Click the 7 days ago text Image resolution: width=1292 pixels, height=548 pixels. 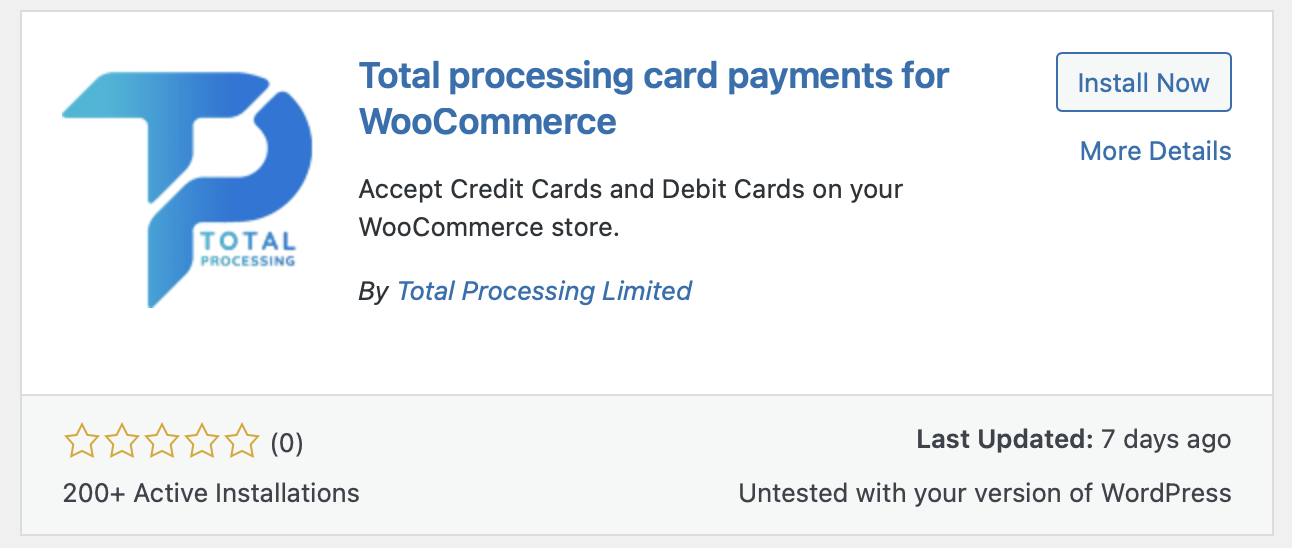pos(1166,439)
